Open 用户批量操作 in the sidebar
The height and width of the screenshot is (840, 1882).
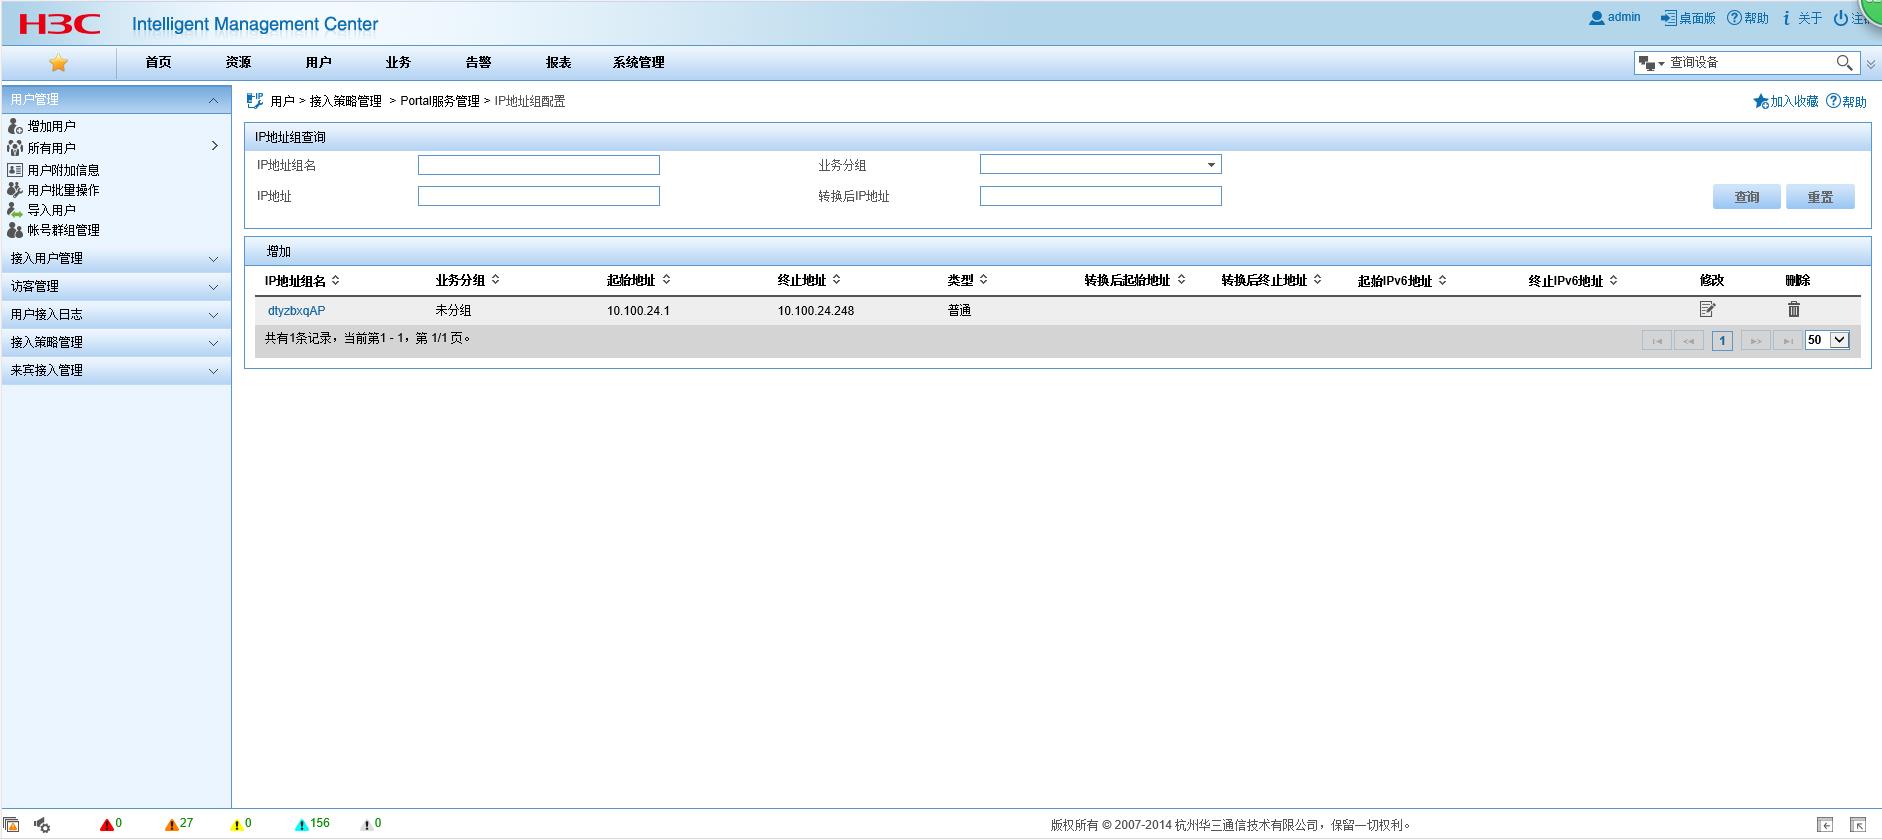(x=63, y=190)
